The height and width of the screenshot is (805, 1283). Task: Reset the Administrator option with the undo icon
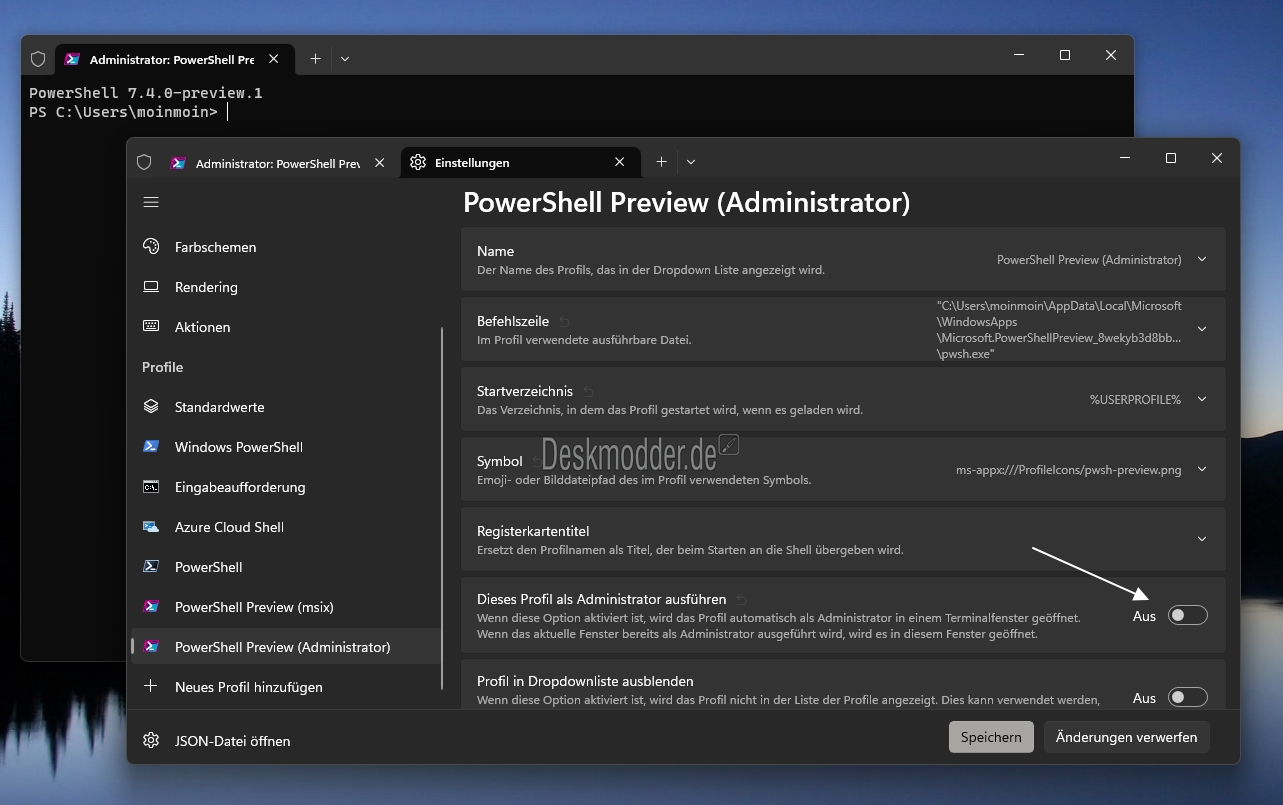741,599
